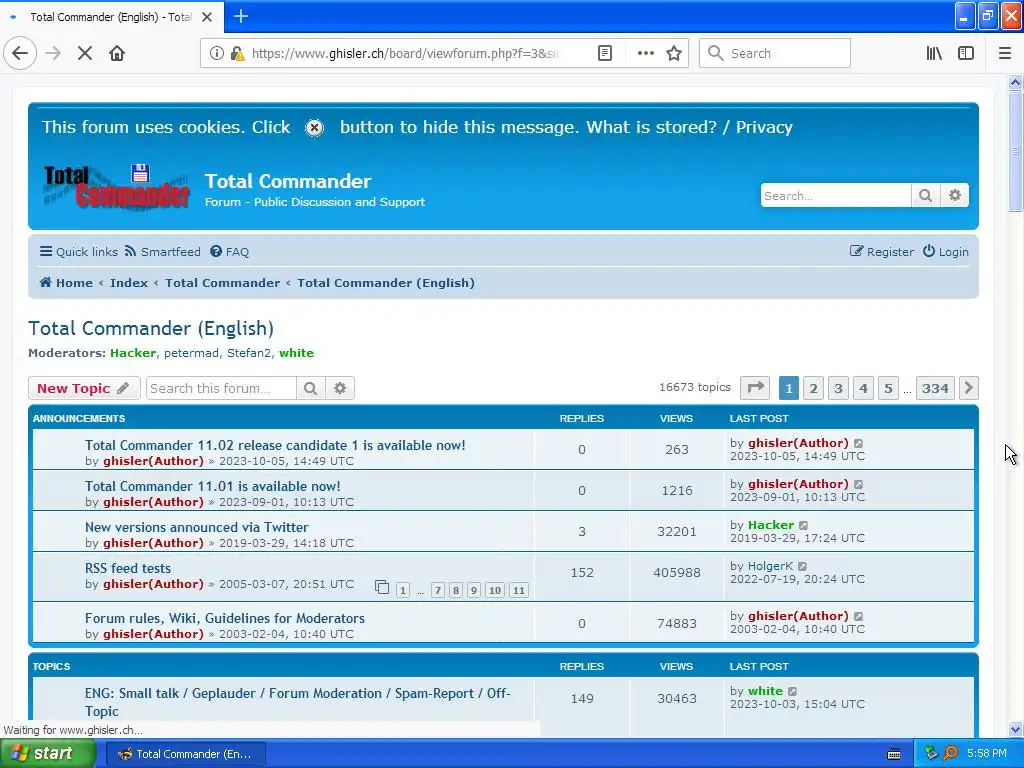The image size is (1024, 768).
Task: Click the browser URL address field
Action: 405,54
